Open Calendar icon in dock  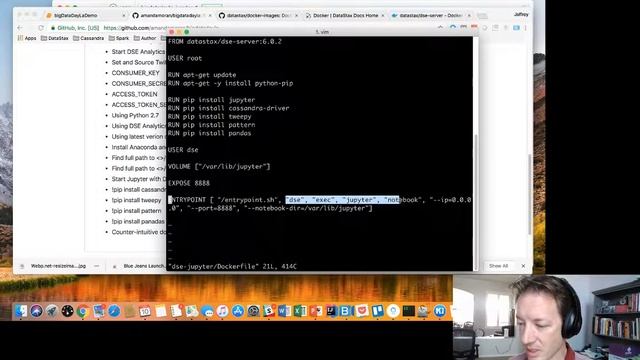pyautogui.click(x=145, y=311)
